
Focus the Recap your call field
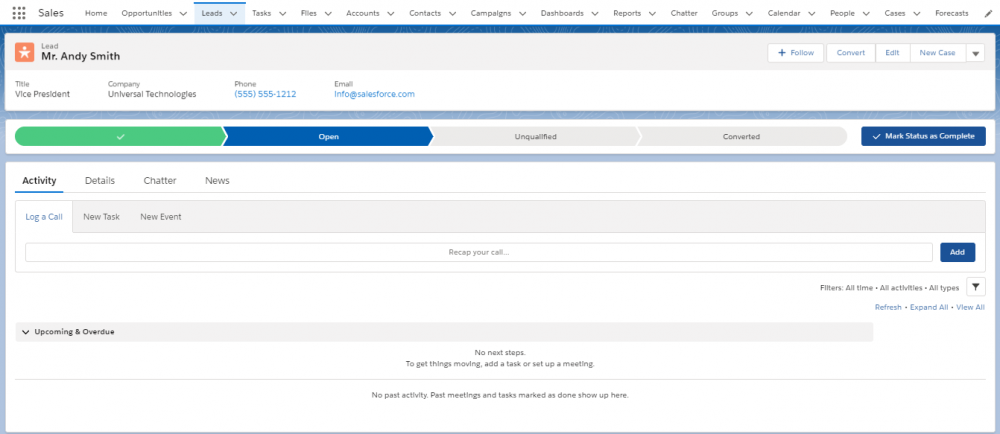[479, 252]
